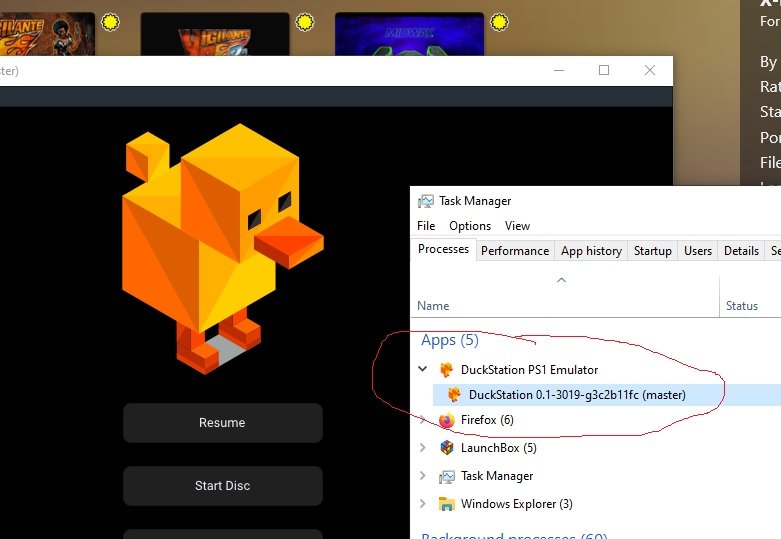Open the blue Midway game cover in LaunchBox
Viewport: 781px width, 539px height.
tap(409, 34)
